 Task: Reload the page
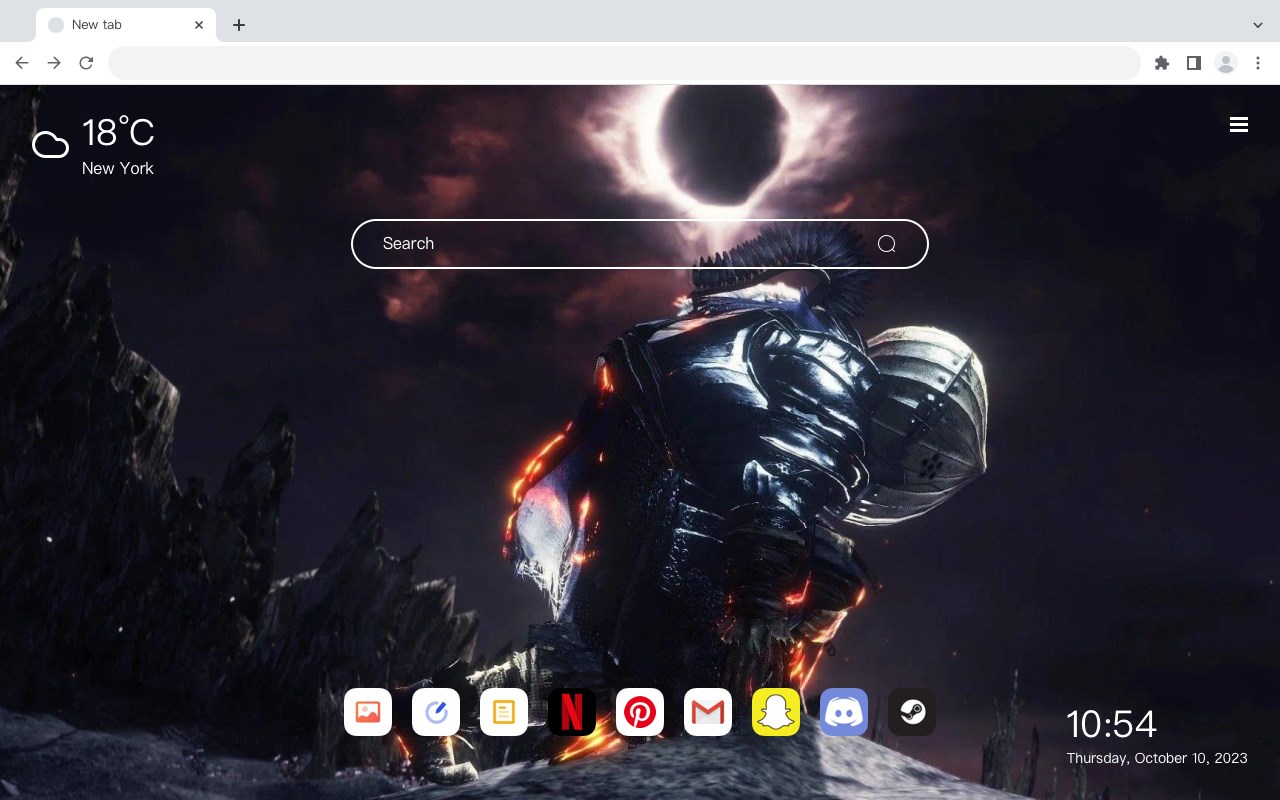(86, 63)
